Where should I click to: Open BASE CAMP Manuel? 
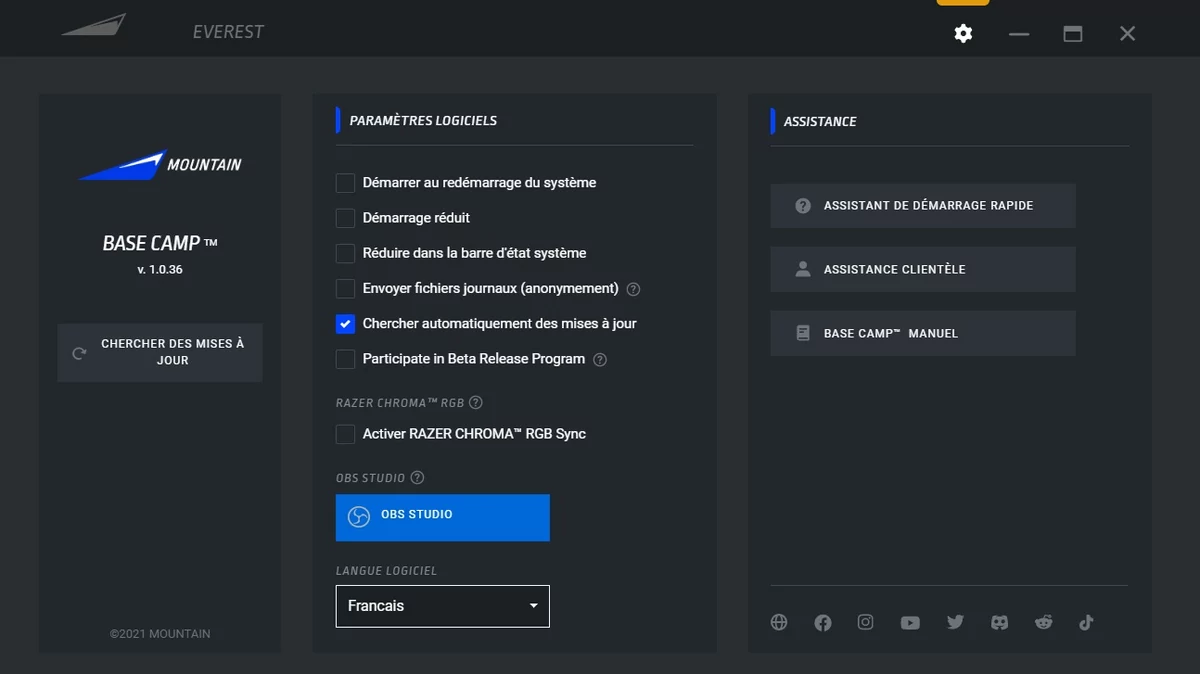pos(923,333)
